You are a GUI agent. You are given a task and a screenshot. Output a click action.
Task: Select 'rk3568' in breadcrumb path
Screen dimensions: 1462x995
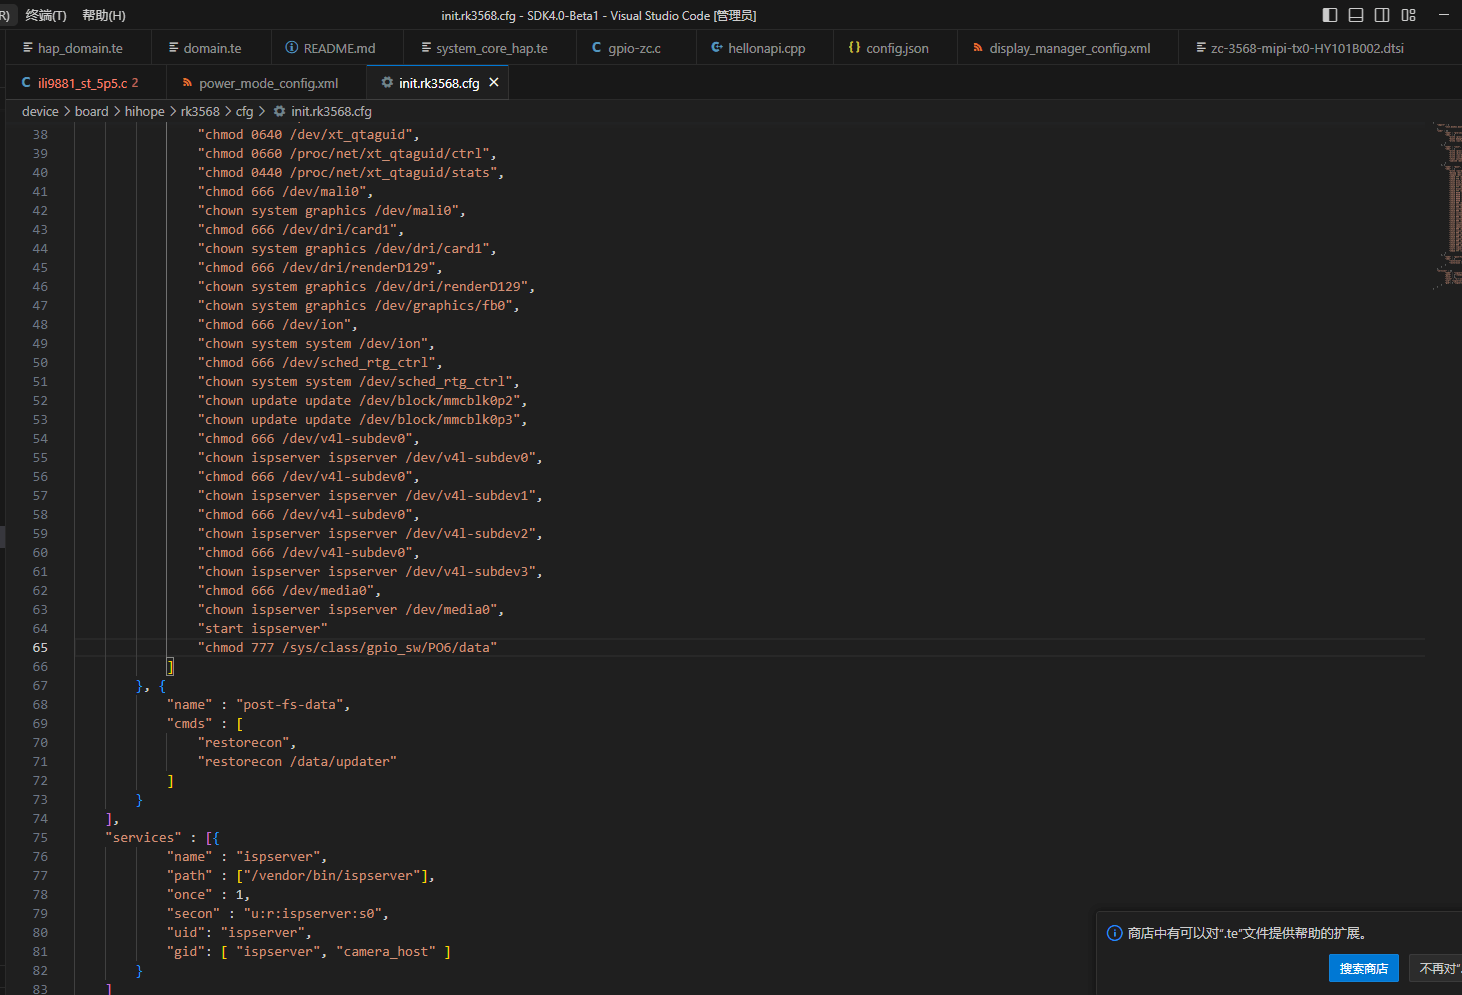pos(200,111)
